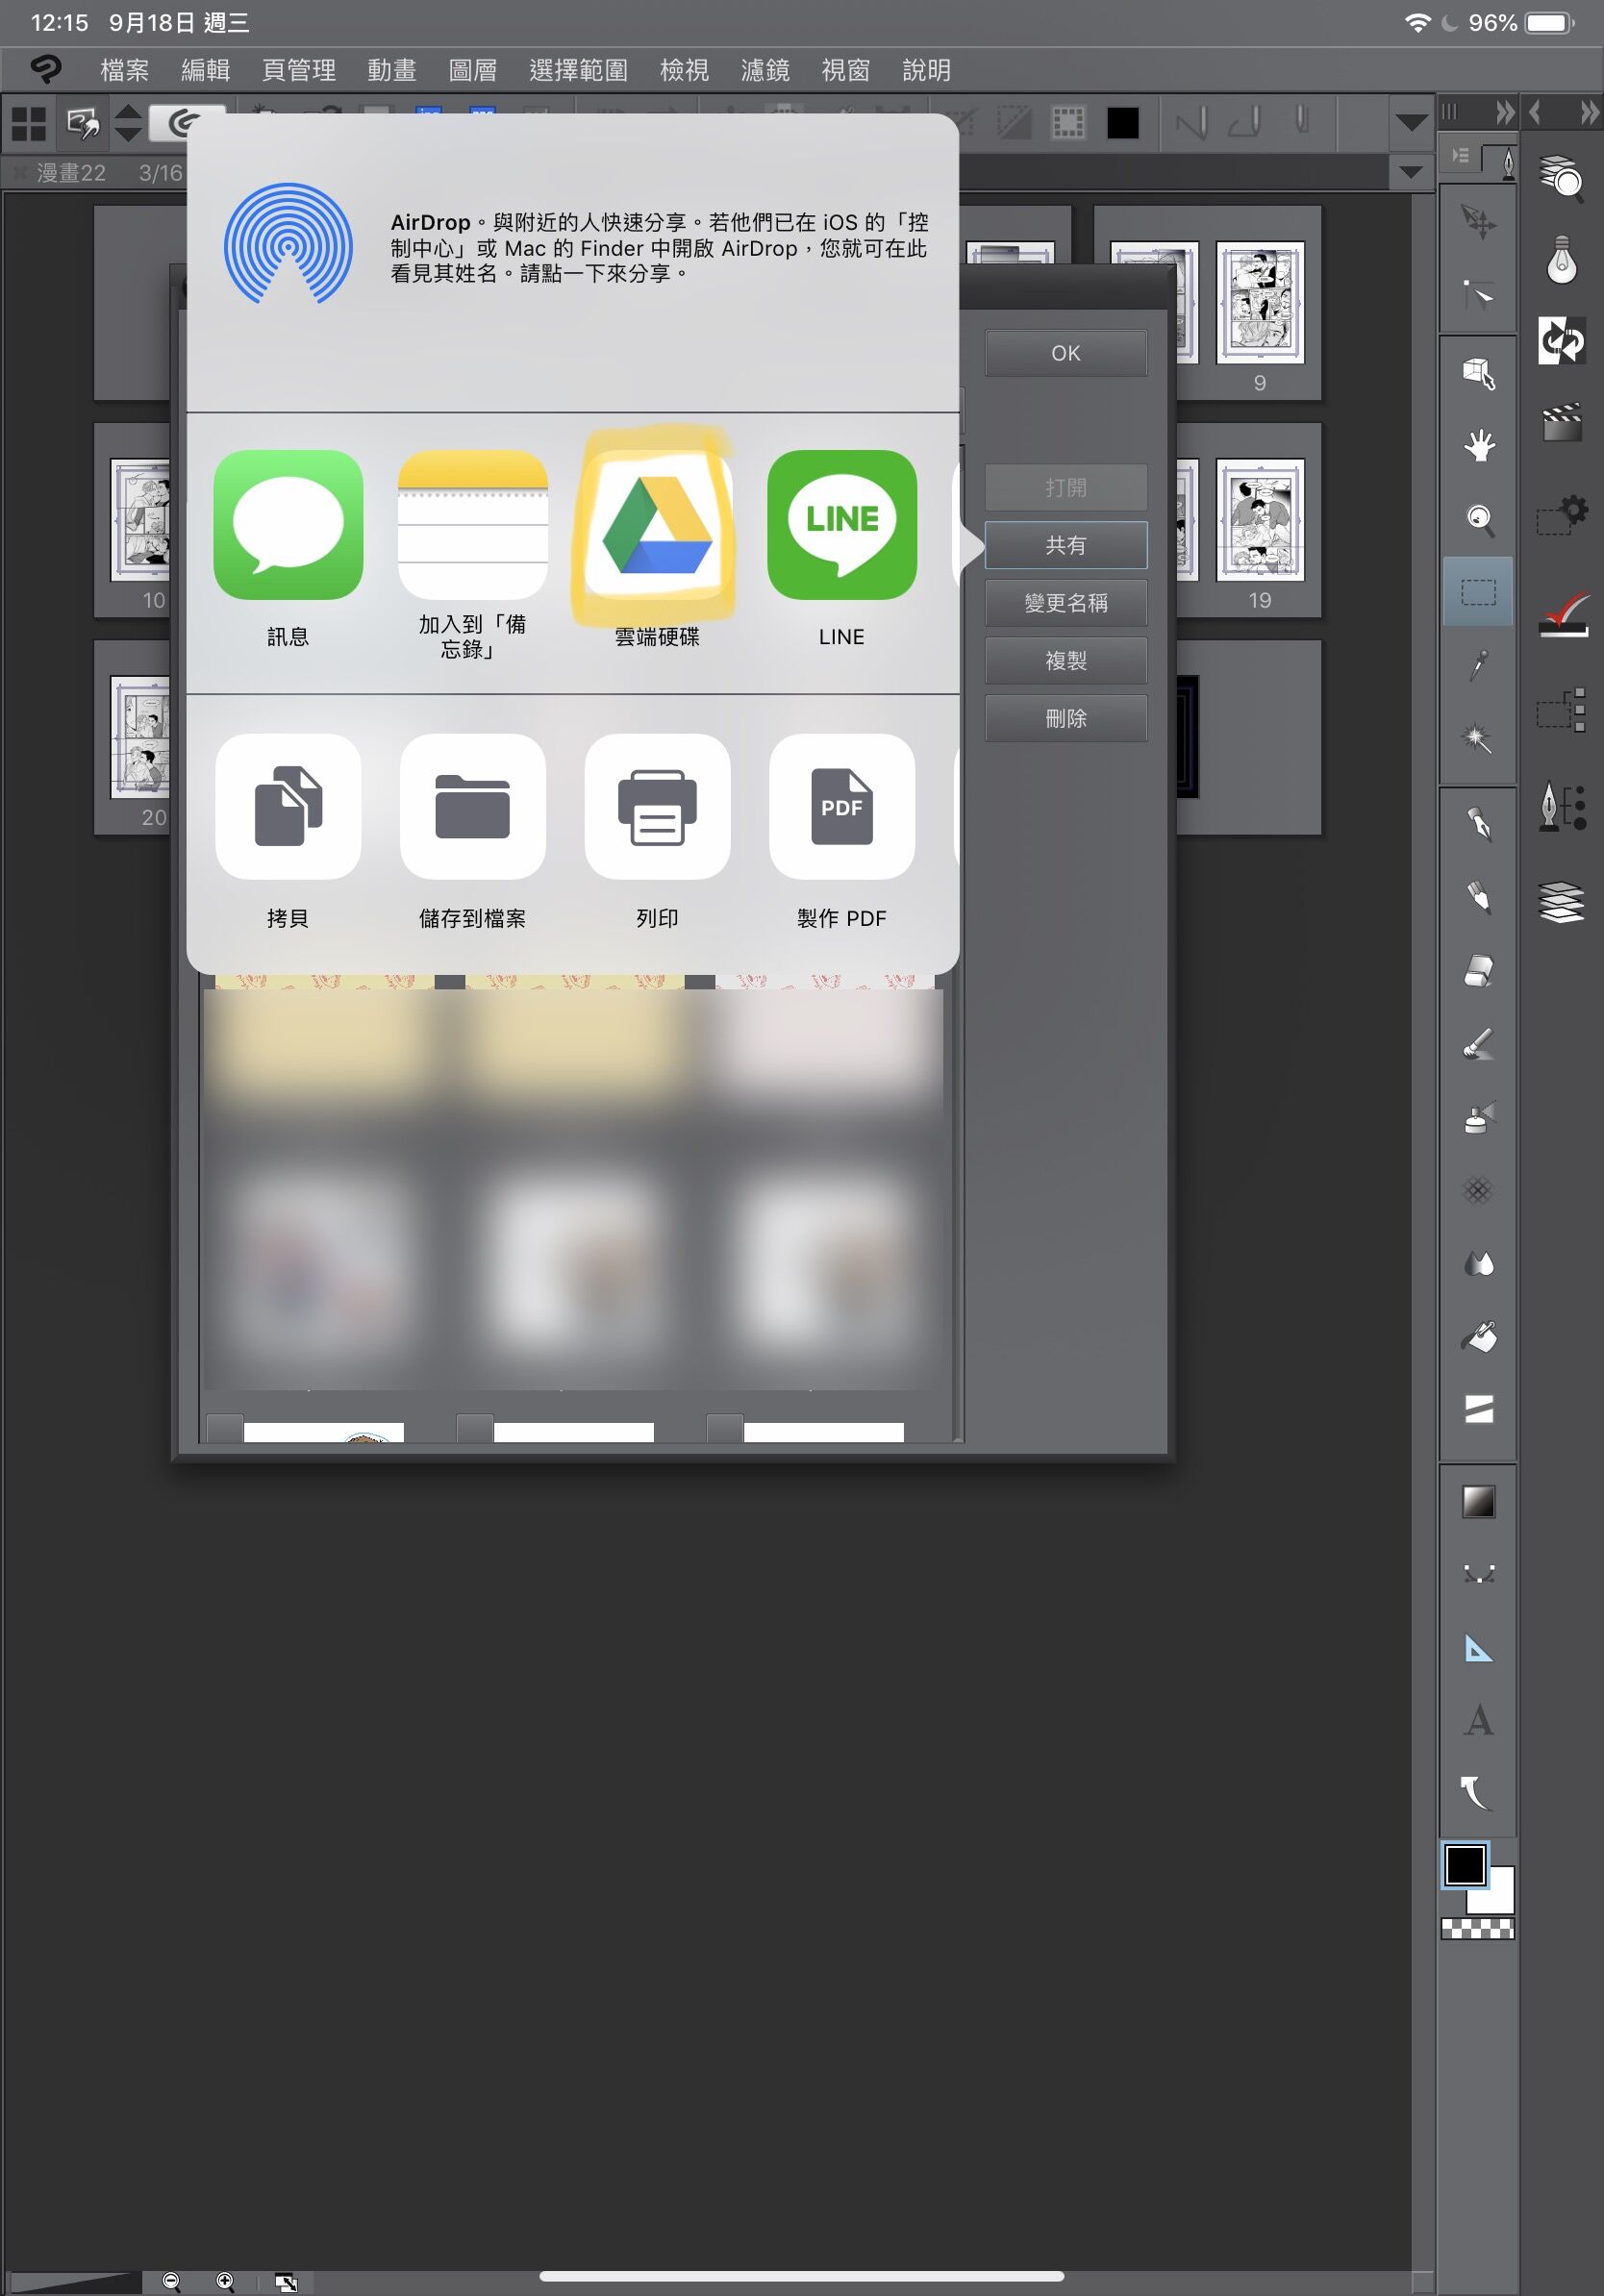Viewport: 1604px width, 2296px height.
Task: Expand right panel double-arrow chevron
Action: tap(1589, 112)
